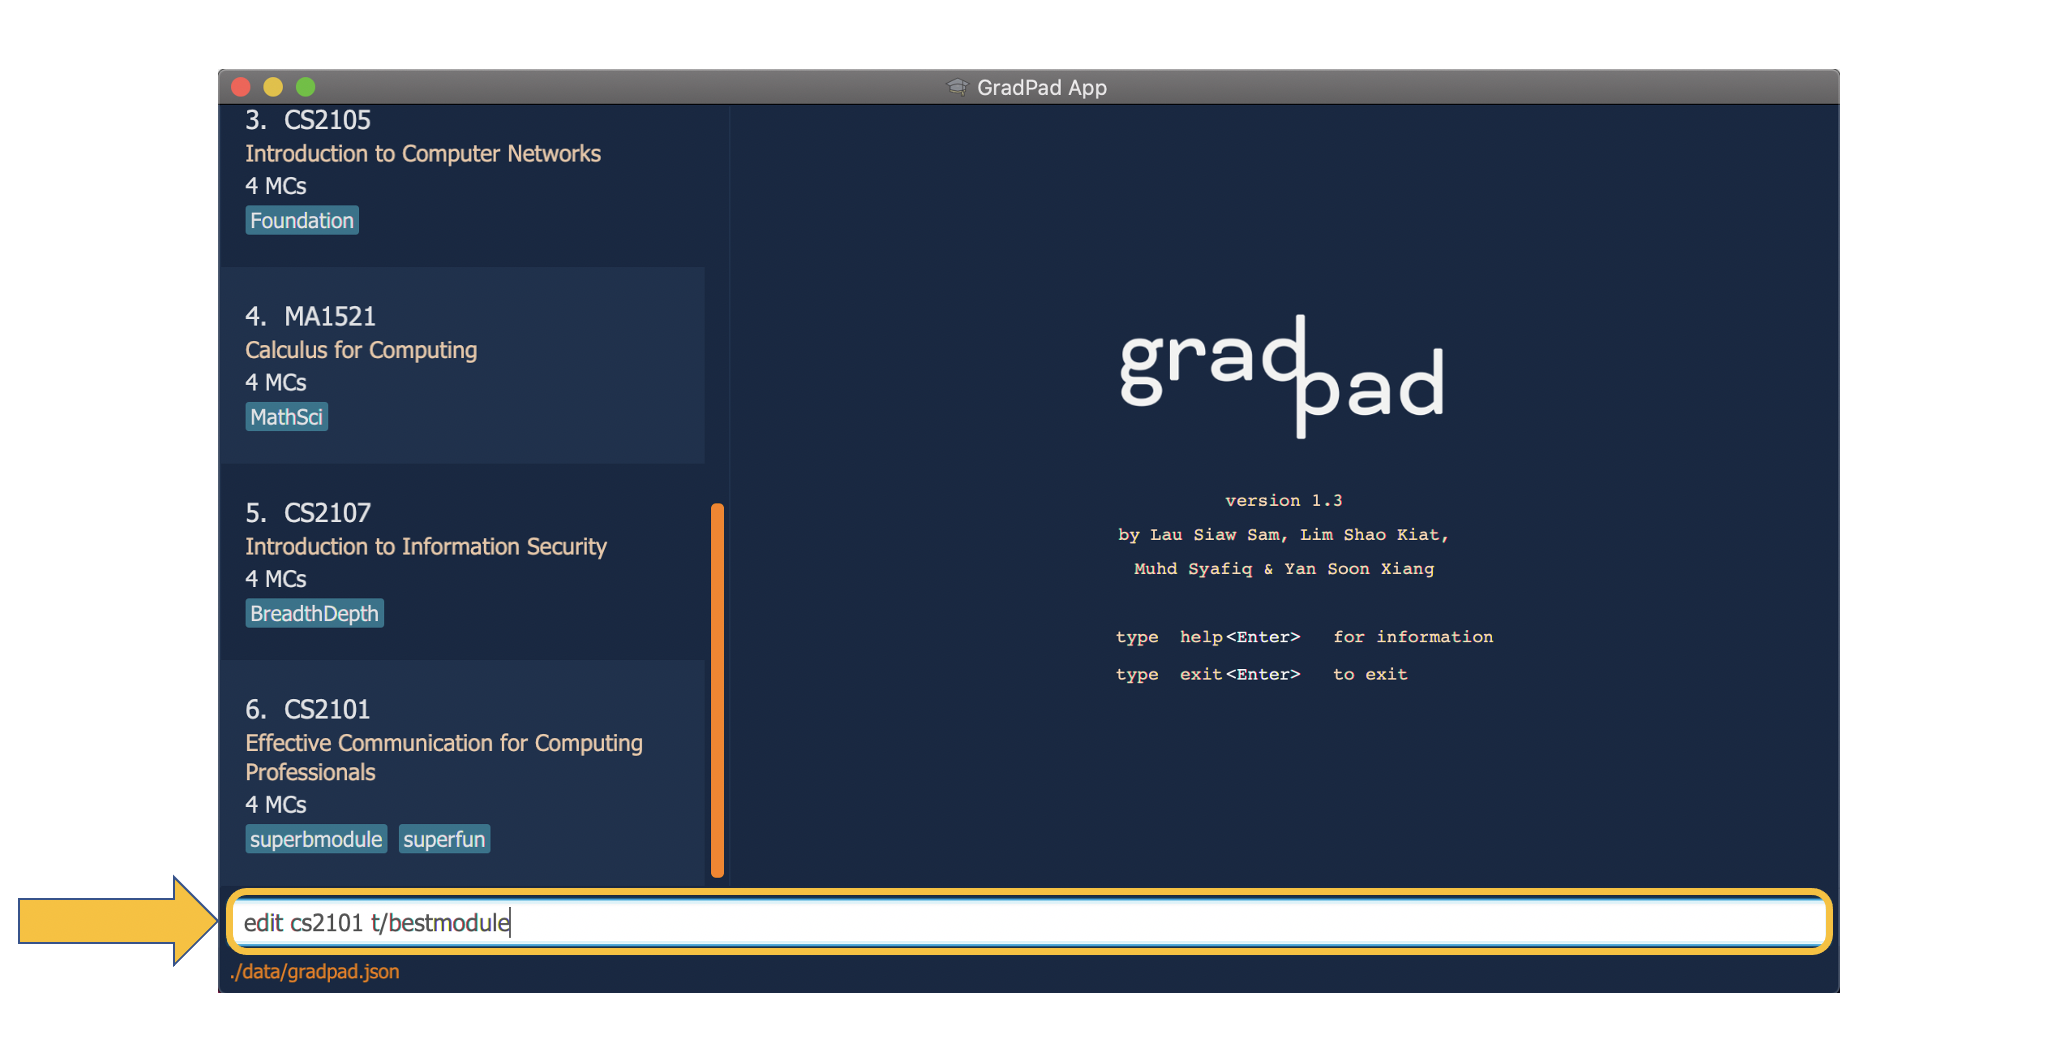This screenshot has width=2066, height=1060.
Task: Close the GradPad window with red button
Action: point(241,87)
